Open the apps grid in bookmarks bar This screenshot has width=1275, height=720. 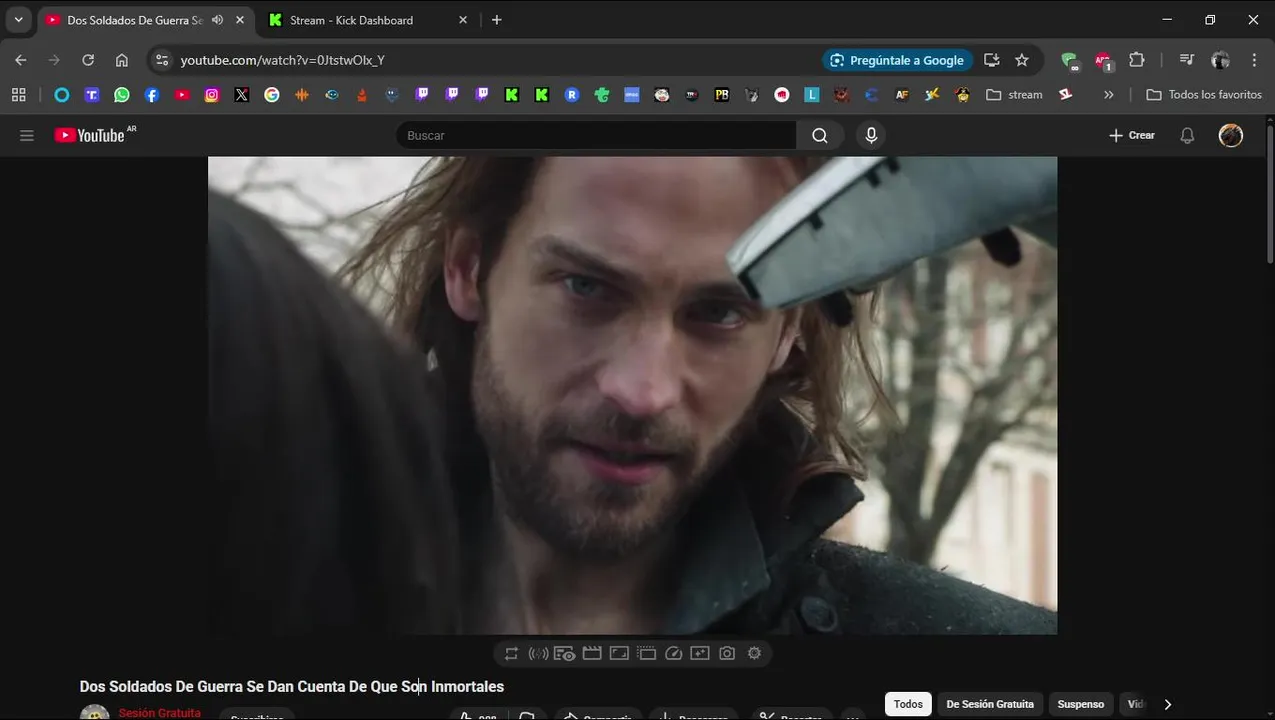(x=18, y=95)
